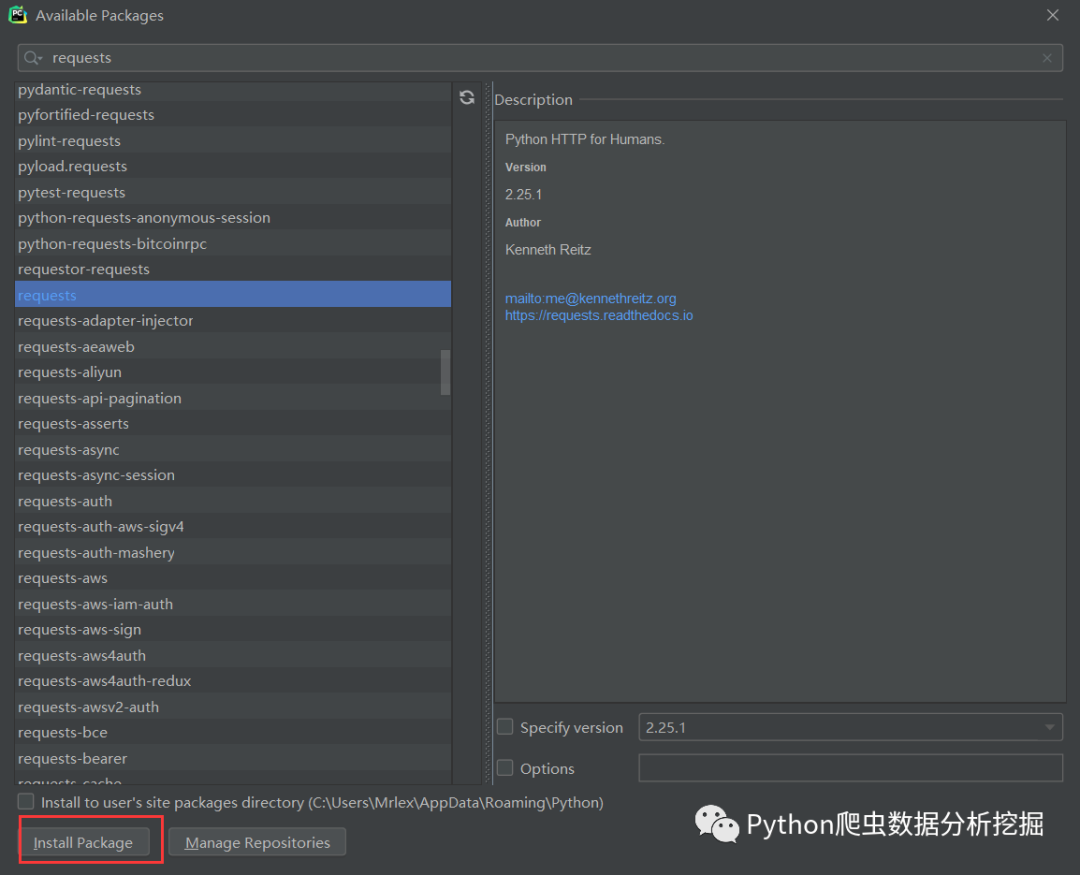The width and height of the screenshot is (1080, 875).
Task: Select requests-aeaweb package
Action: click(233, 347)
